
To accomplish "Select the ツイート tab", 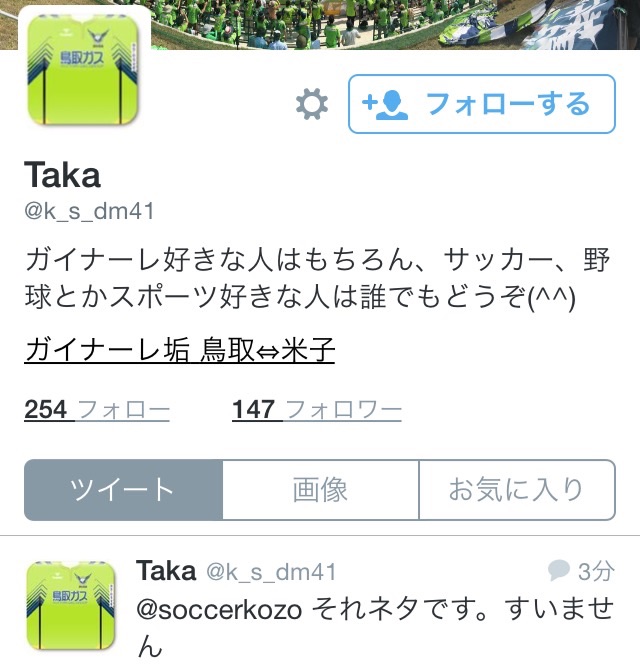I will click(123, 490).
